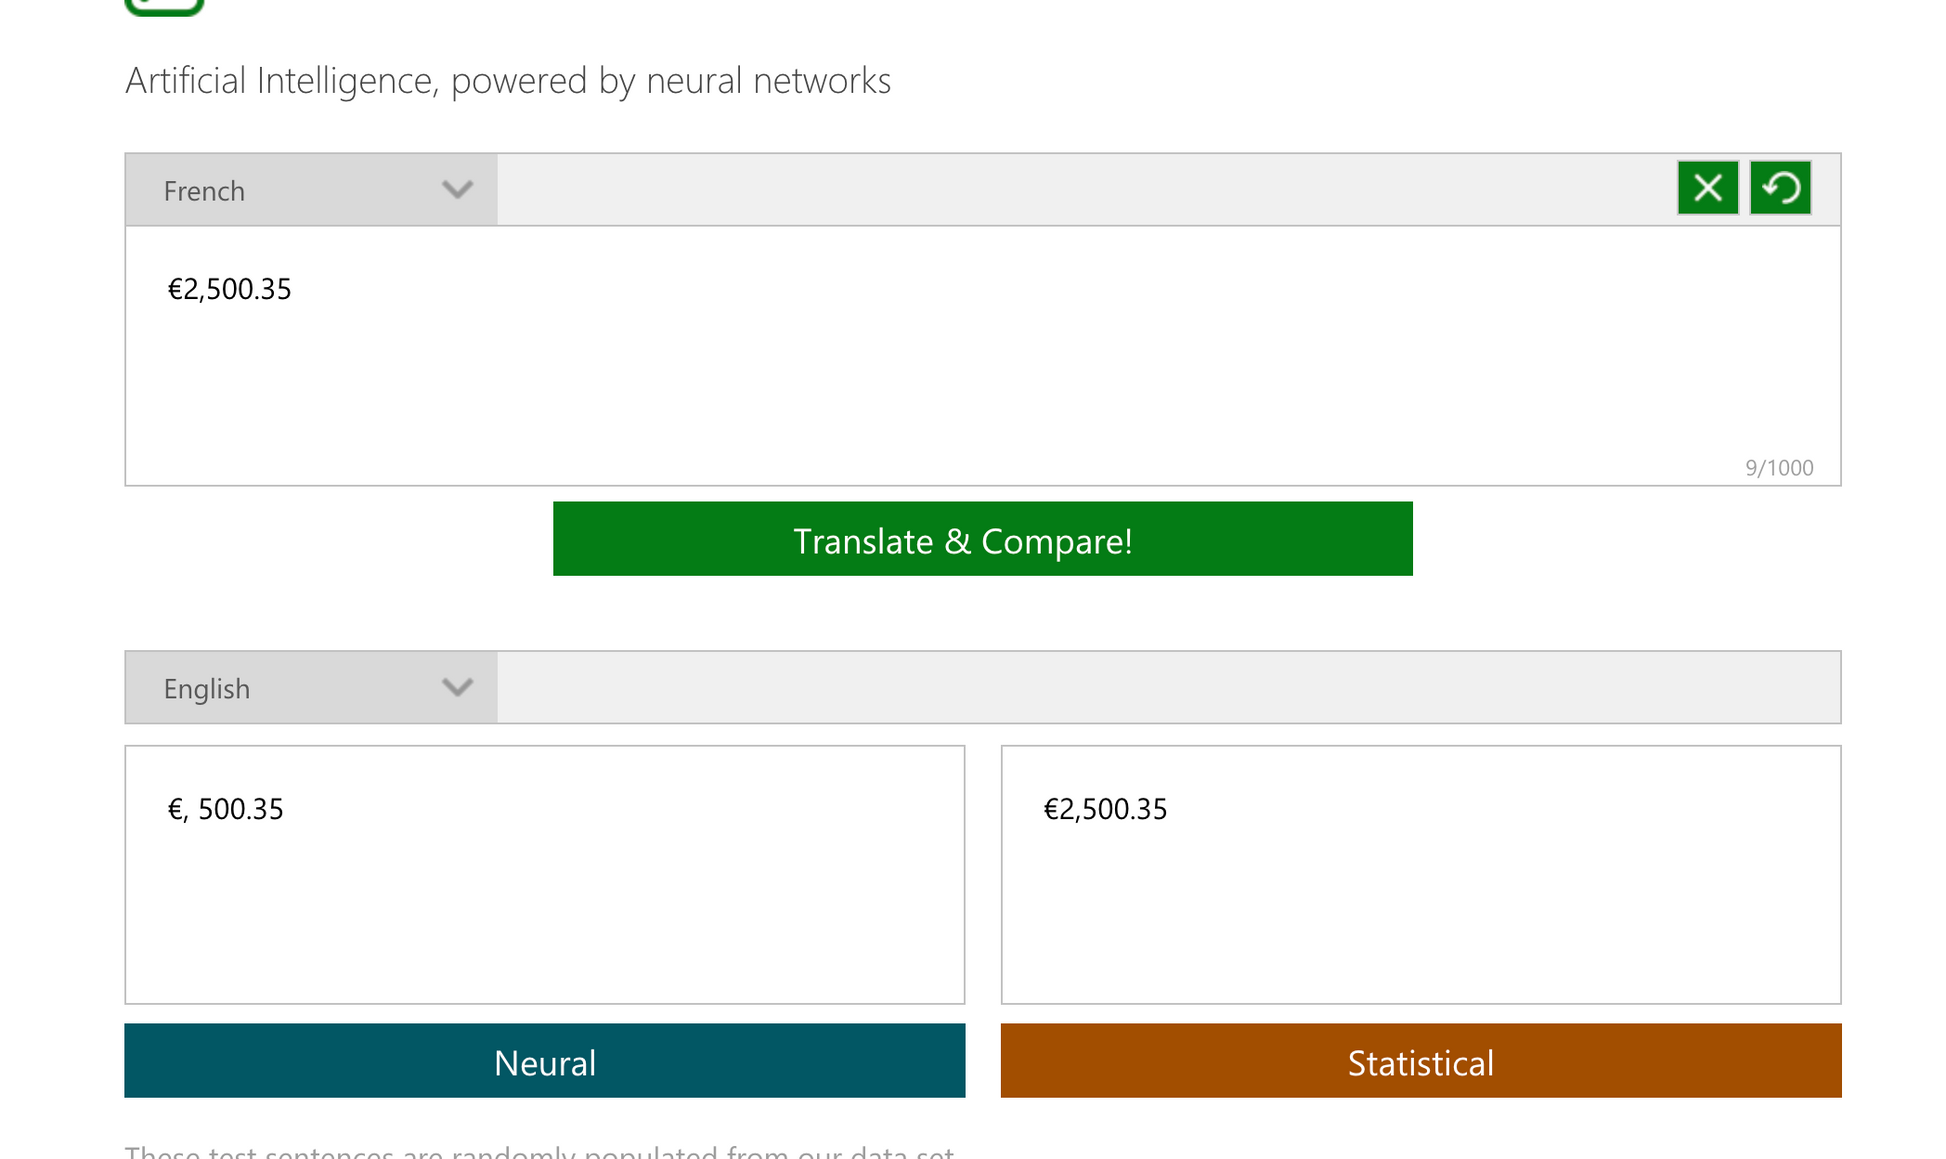
Task: Click the green logo icon at top
Action: pos(165,6)
